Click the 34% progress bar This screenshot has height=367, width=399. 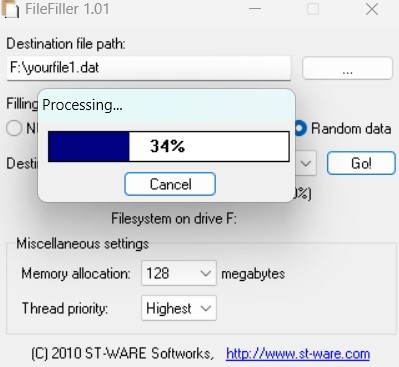point(169,146)
